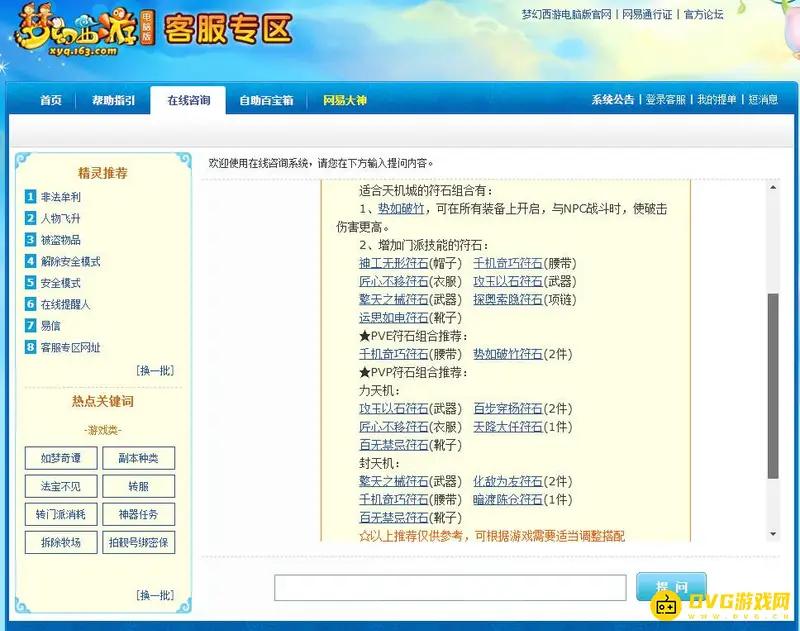
Task: Select the 法宝不见 keyword
Action: (61, 486)
